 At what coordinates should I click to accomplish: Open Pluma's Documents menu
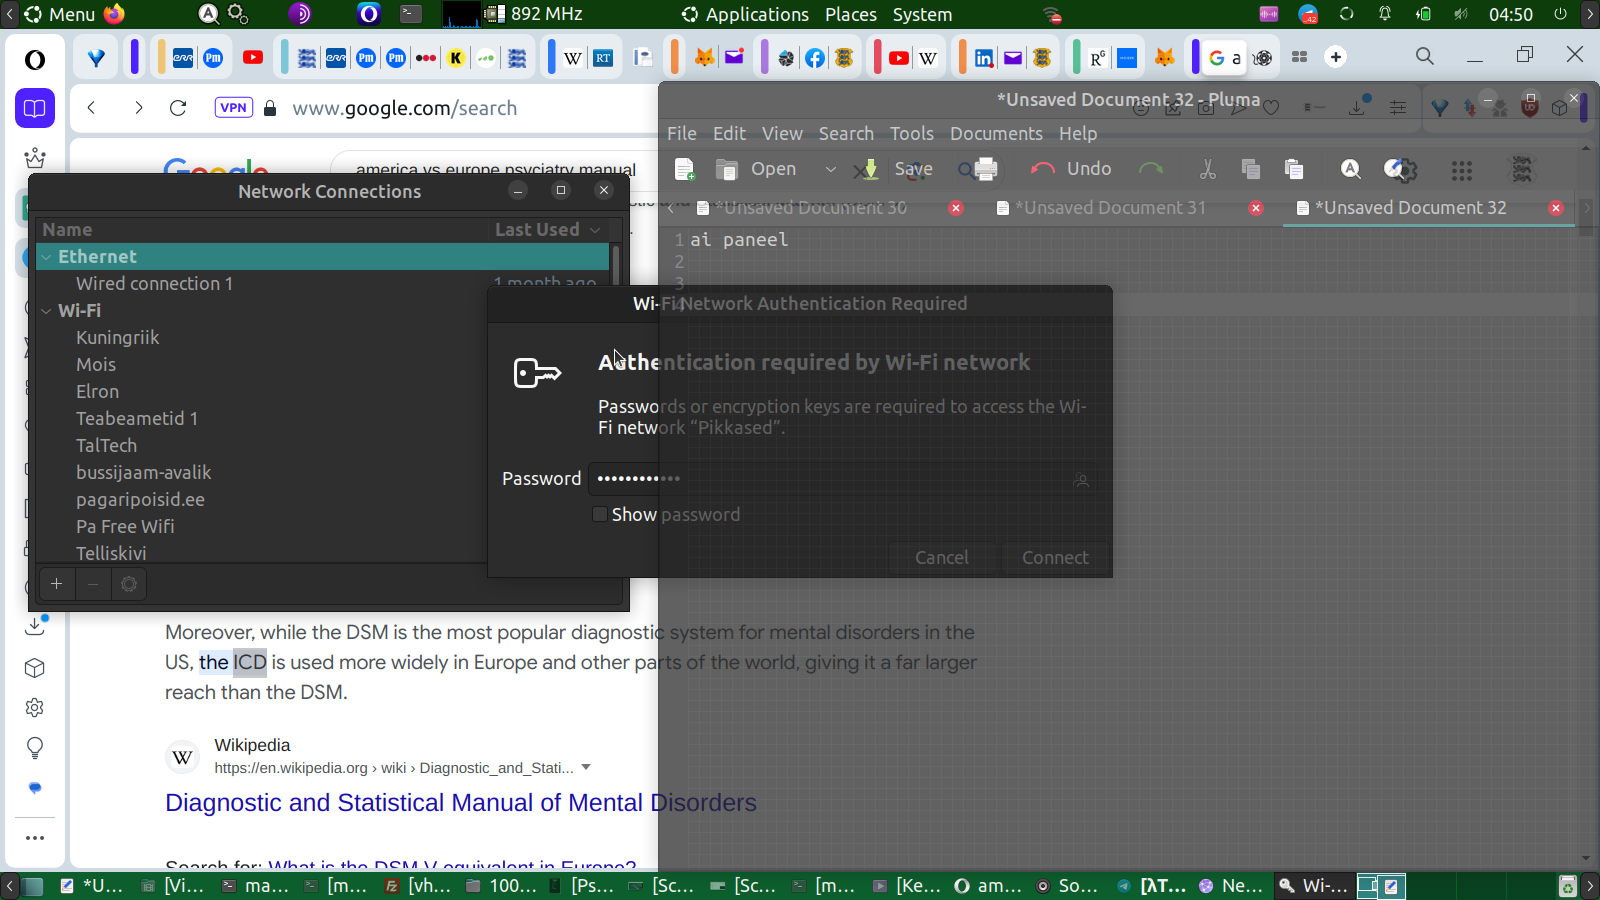click(996, 134)
